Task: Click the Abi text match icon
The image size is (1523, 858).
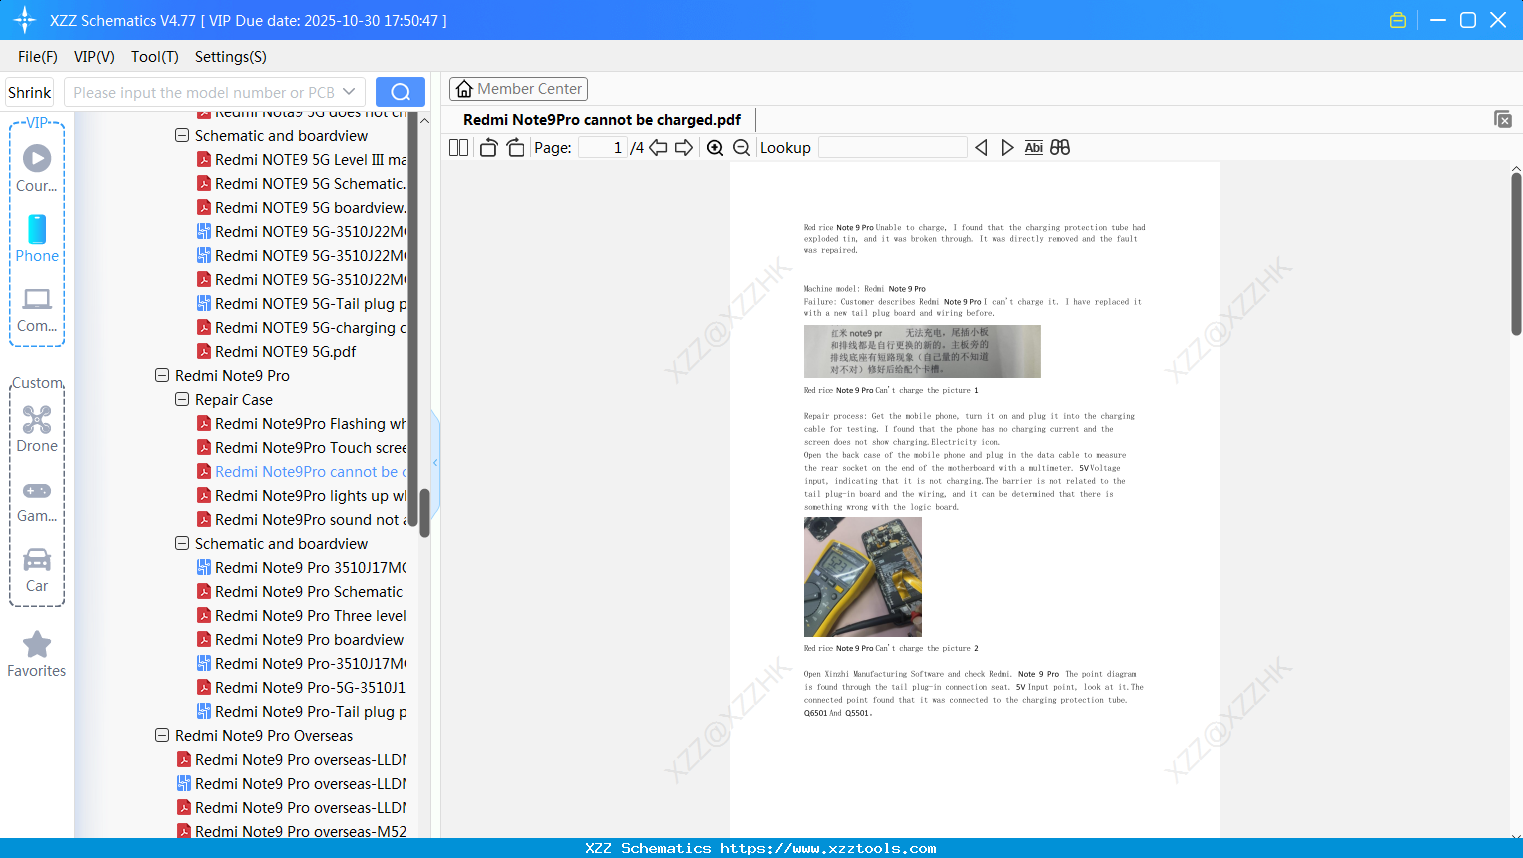Action: tap(1034, 148)
